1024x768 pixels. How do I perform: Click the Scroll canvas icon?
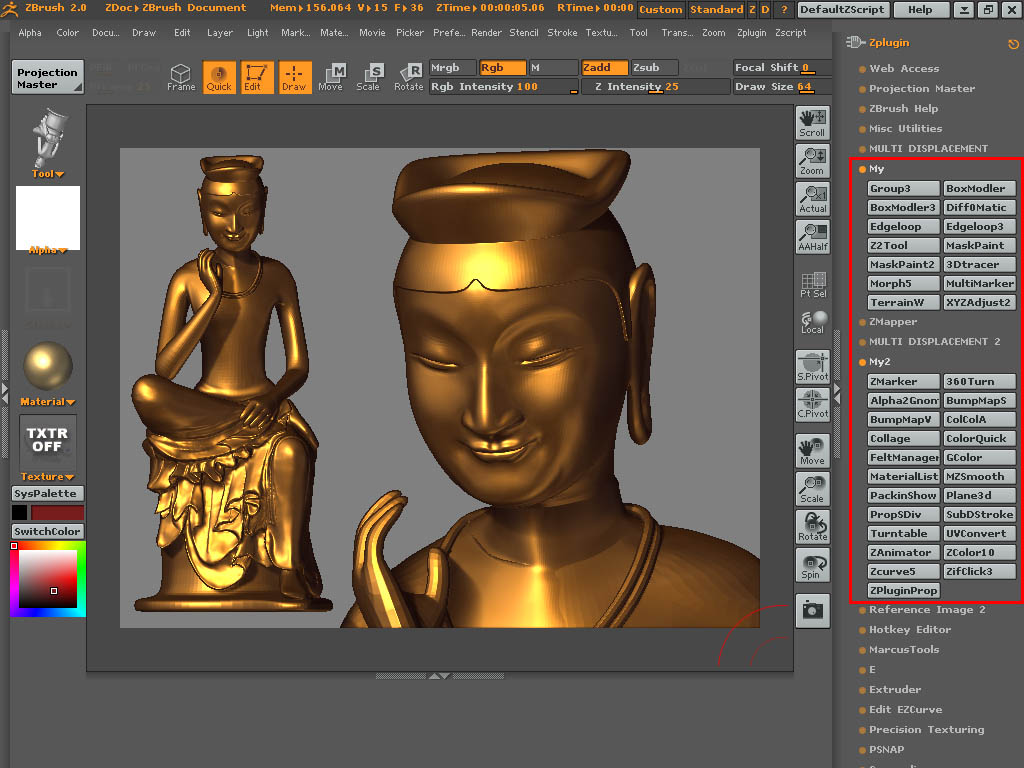click(x=812, y=123)
